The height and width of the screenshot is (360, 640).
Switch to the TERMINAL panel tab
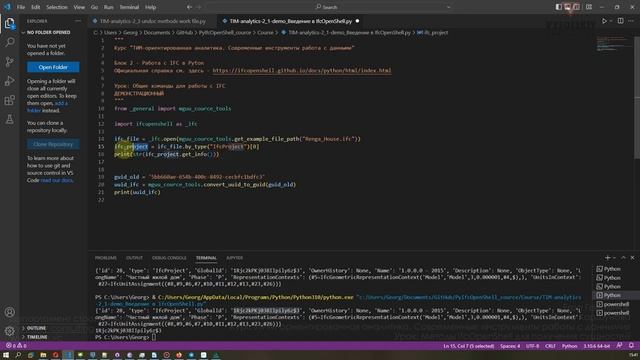206,258
